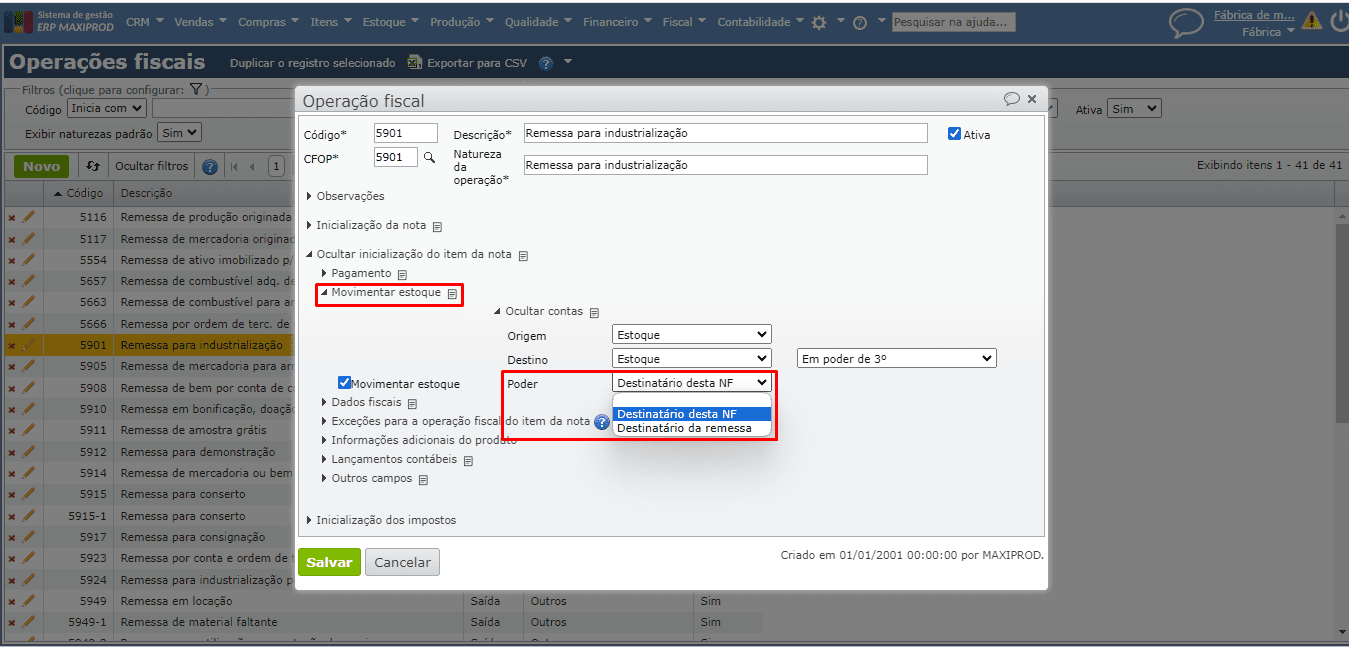The image size is (1349, 647).
Task: Expand the Outros campos section
Action: (x=366, y=478)
